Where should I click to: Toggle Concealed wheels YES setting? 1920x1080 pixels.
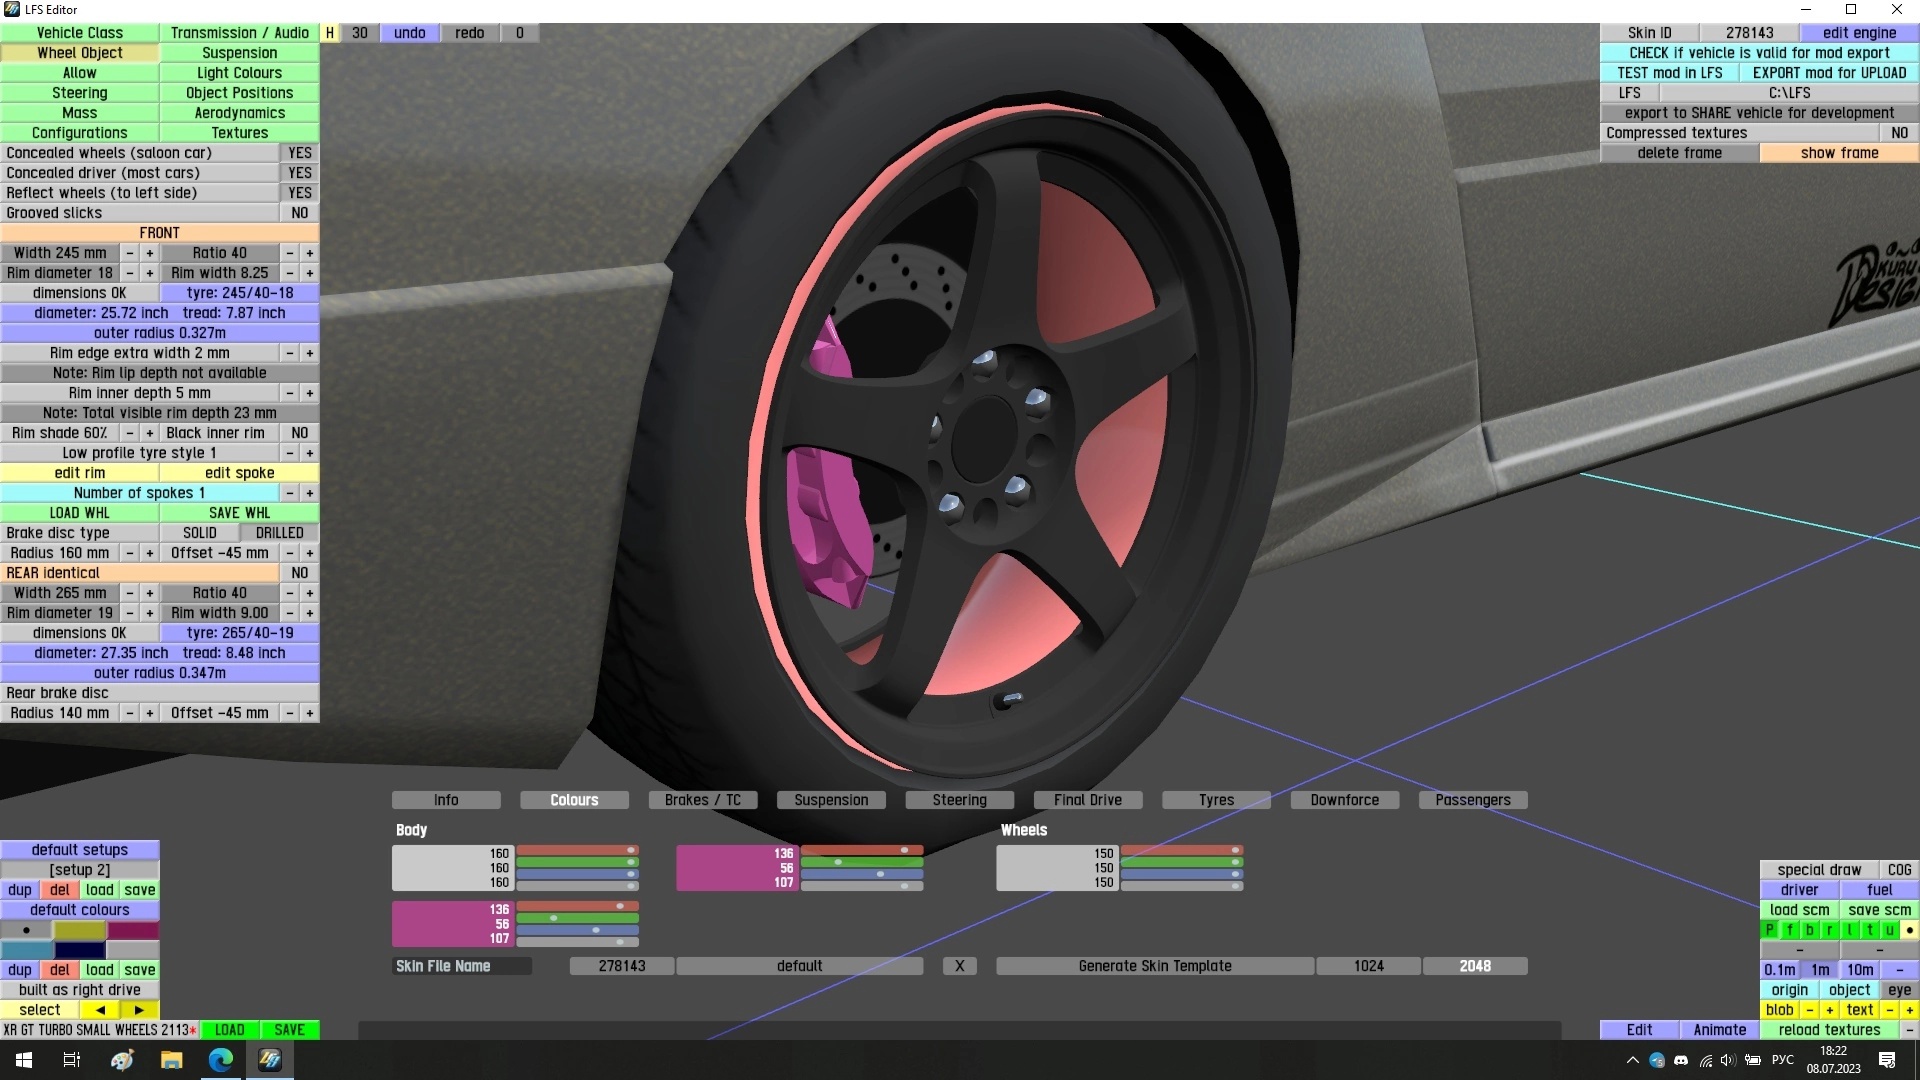(x=300, y=153)
